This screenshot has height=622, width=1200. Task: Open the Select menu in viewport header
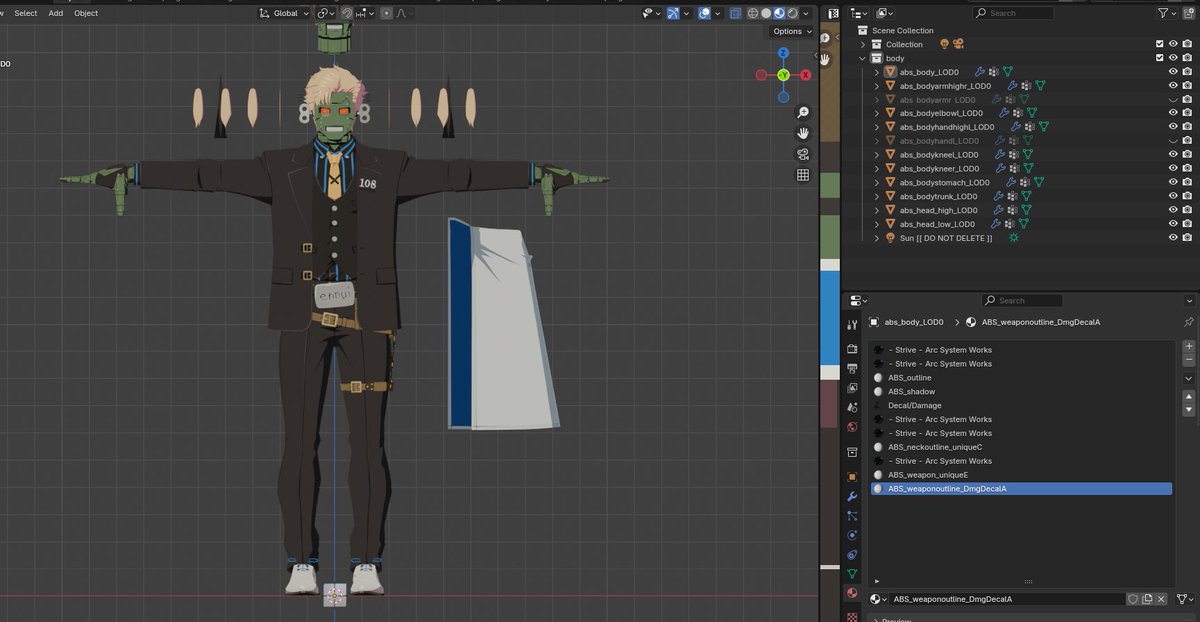(x=26, y=13)
